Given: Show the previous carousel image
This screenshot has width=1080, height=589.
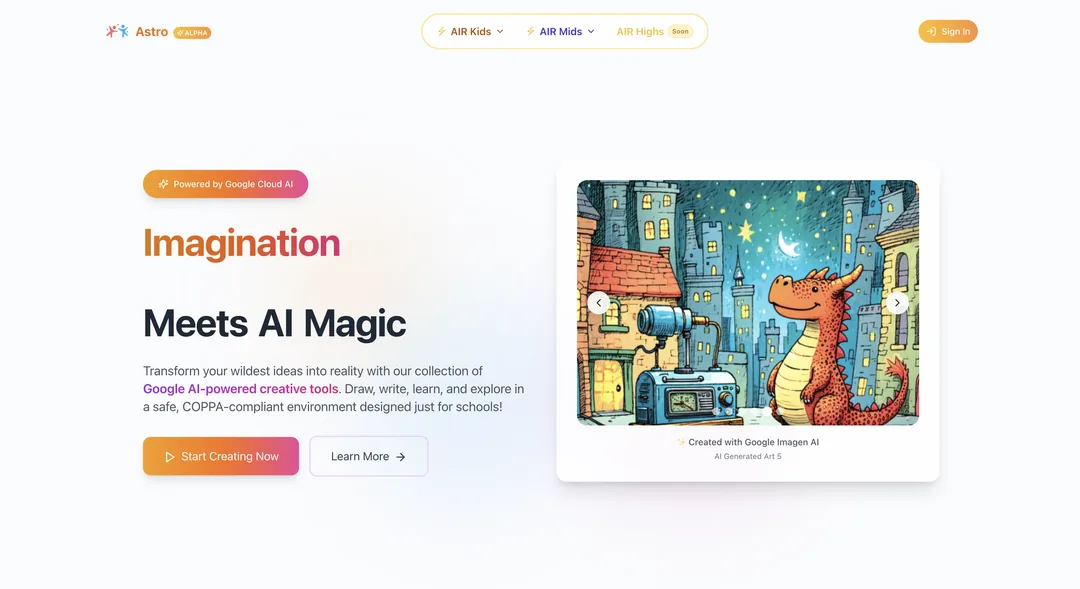Looking at the screenshot, I should click(x=599, y=302).
